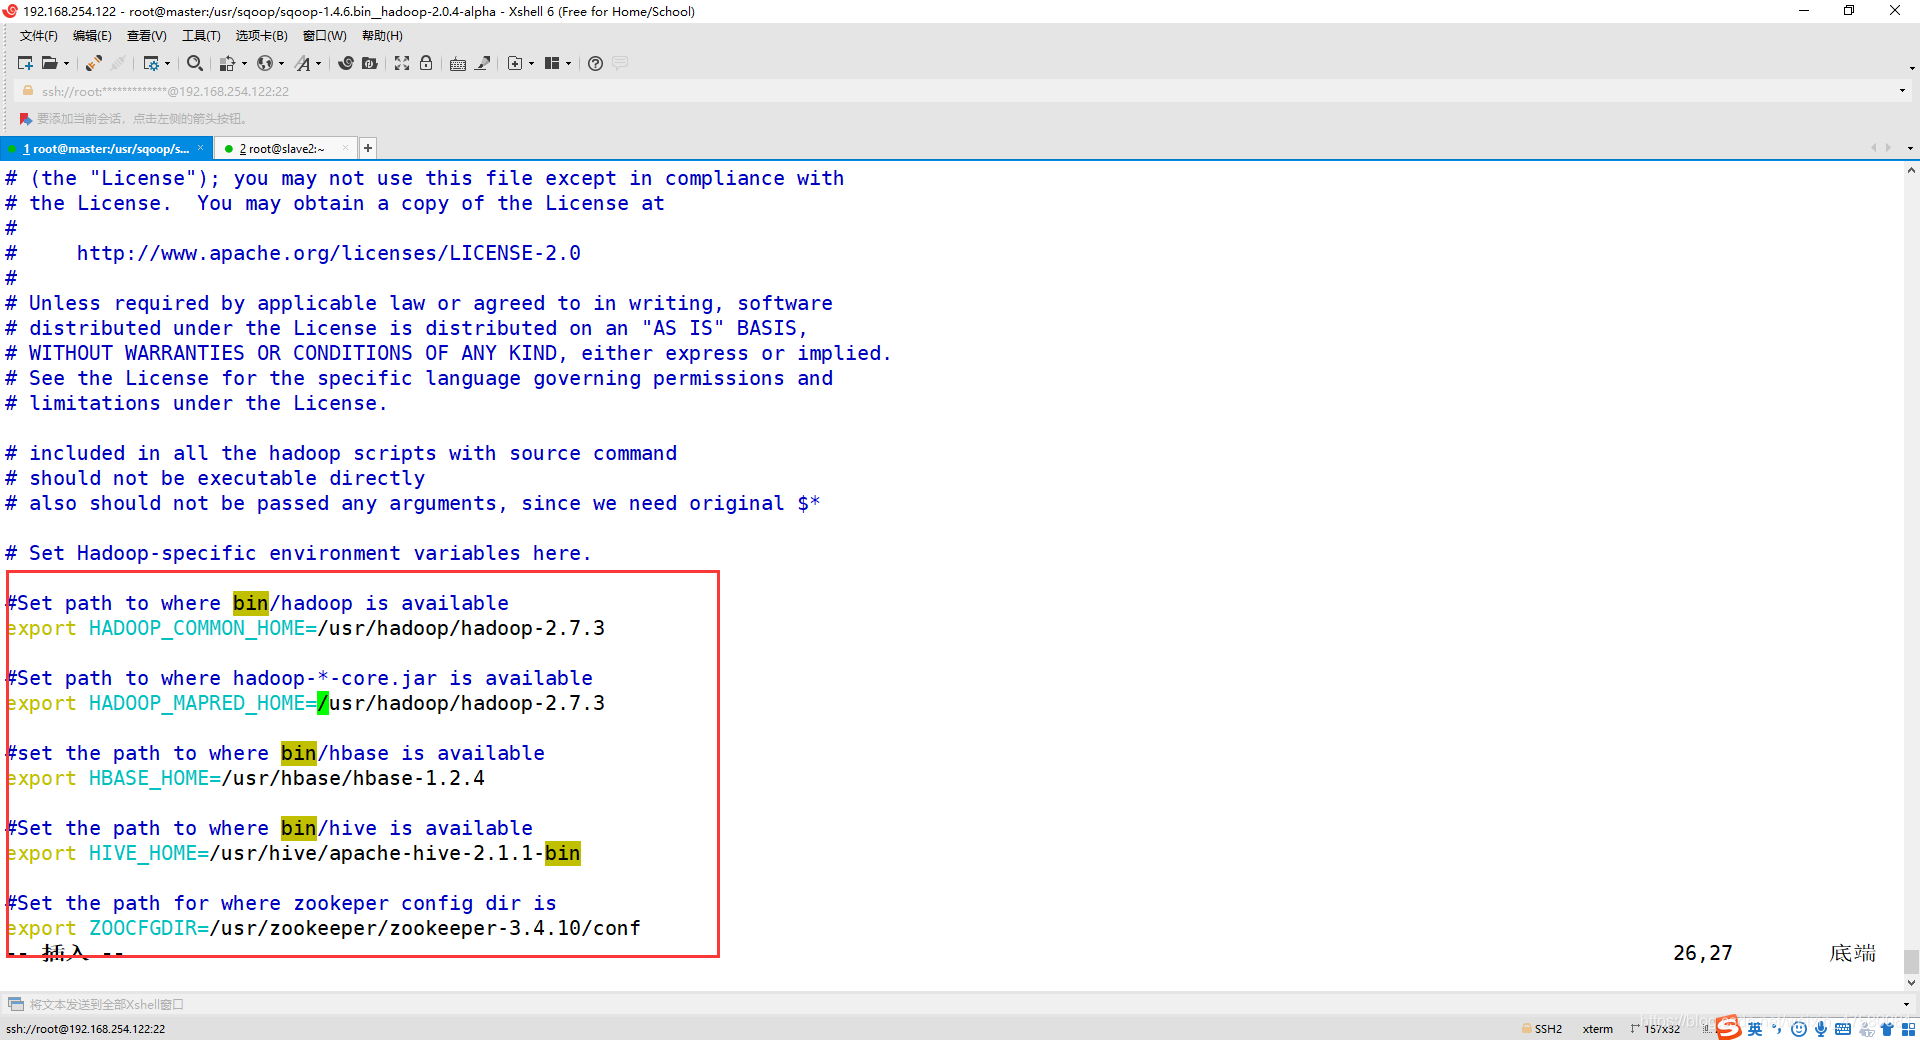Click the New Session toolbar icon
The image size is (1920, 1040).
click(x=25, y=63)
